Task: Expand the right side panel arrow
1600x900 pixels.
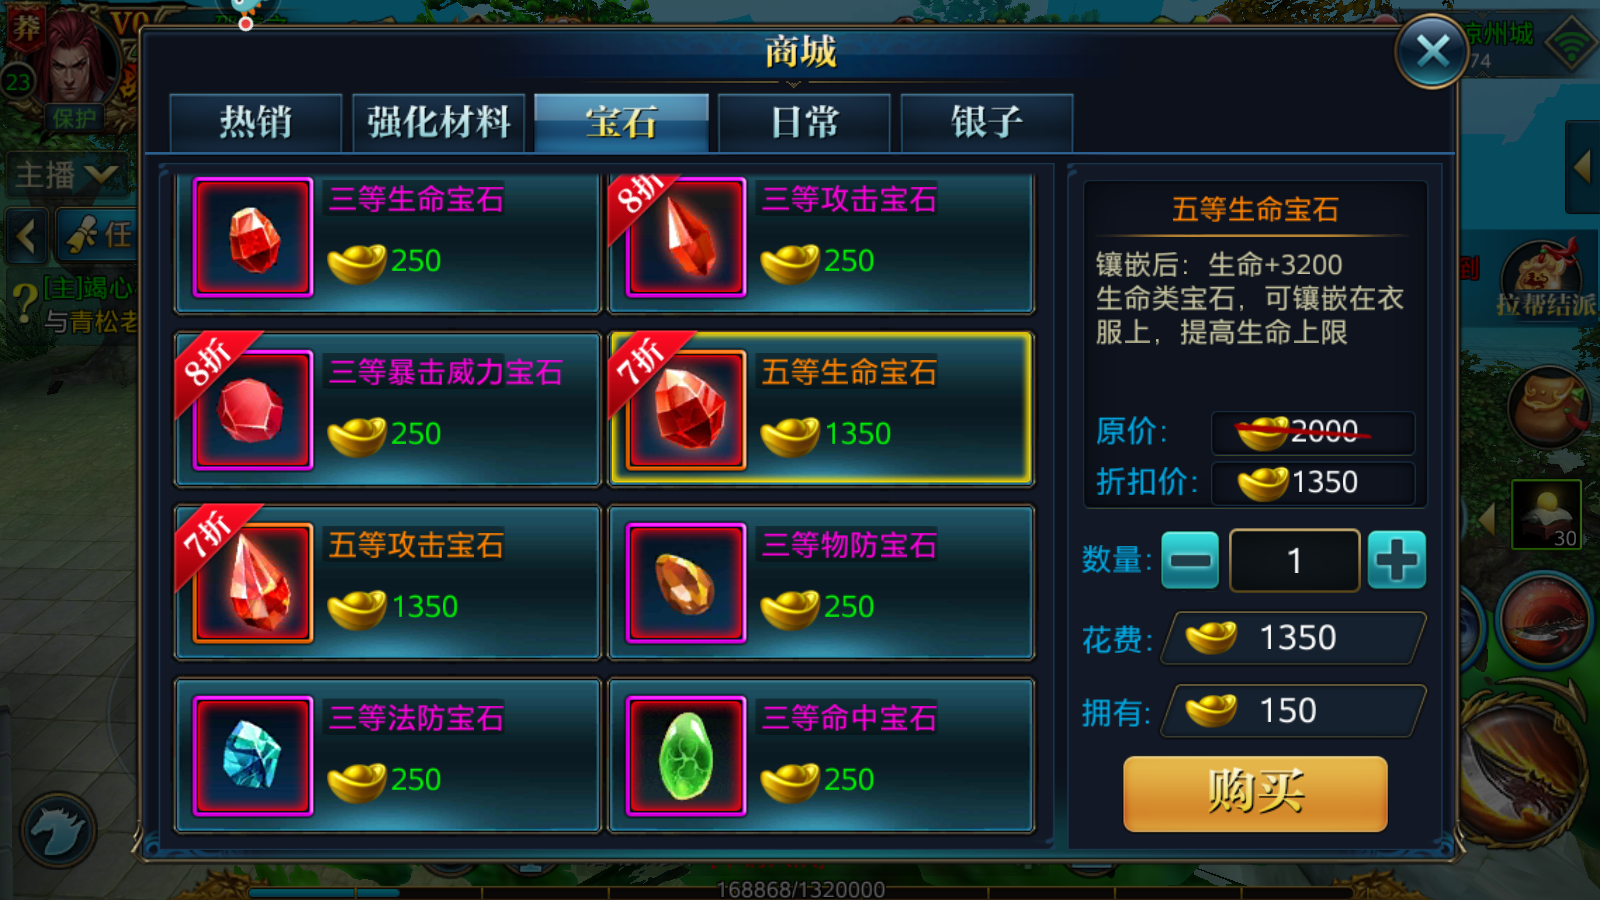Action: tap(1582, 166)
